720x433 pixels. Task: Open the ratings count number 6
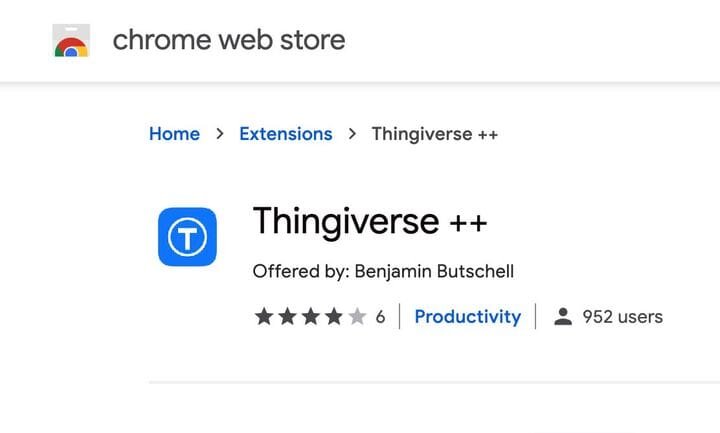[x=380, y=317]
